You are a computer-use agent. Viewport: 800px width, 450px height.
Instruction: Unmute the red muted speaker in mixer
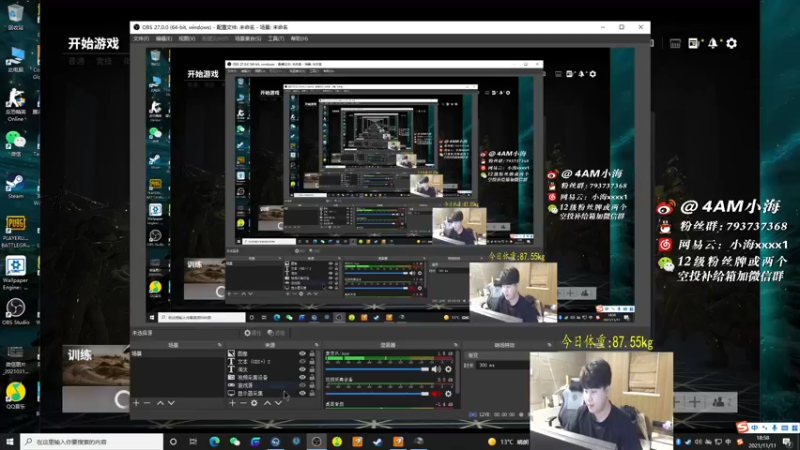pos(436,394)
